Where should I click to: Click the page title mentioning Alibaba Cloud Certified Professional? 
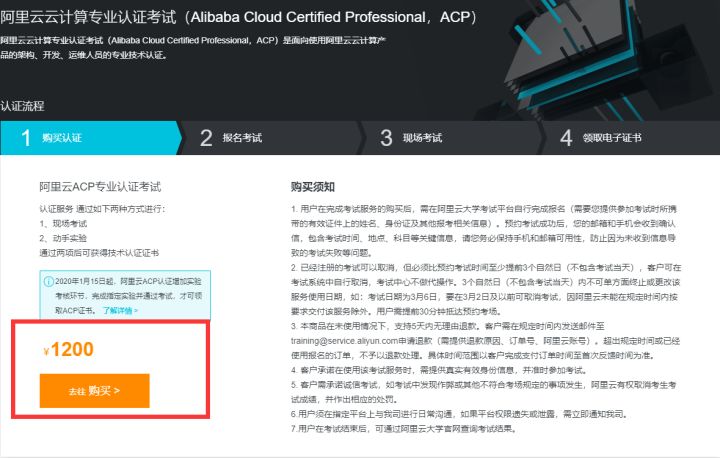[239, 17]
